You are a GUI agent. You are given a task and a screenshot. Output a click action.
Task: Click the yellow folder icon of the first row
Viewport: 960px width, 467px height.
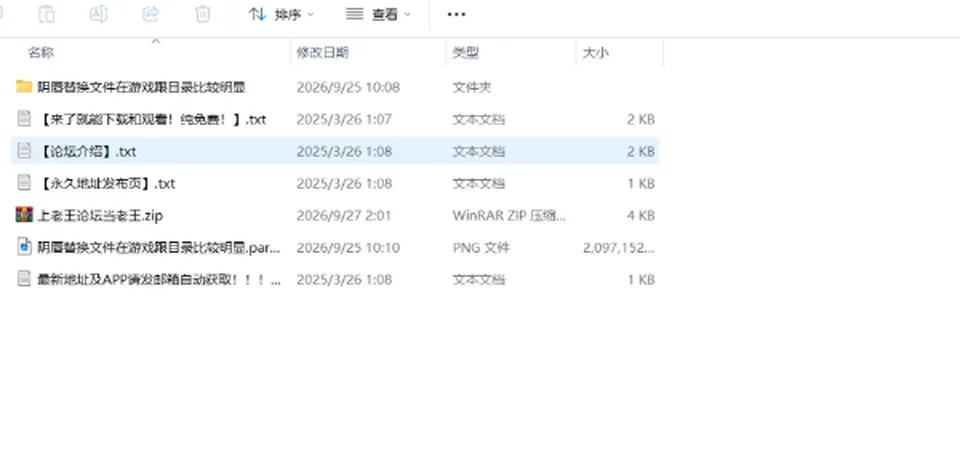point(24,86)
